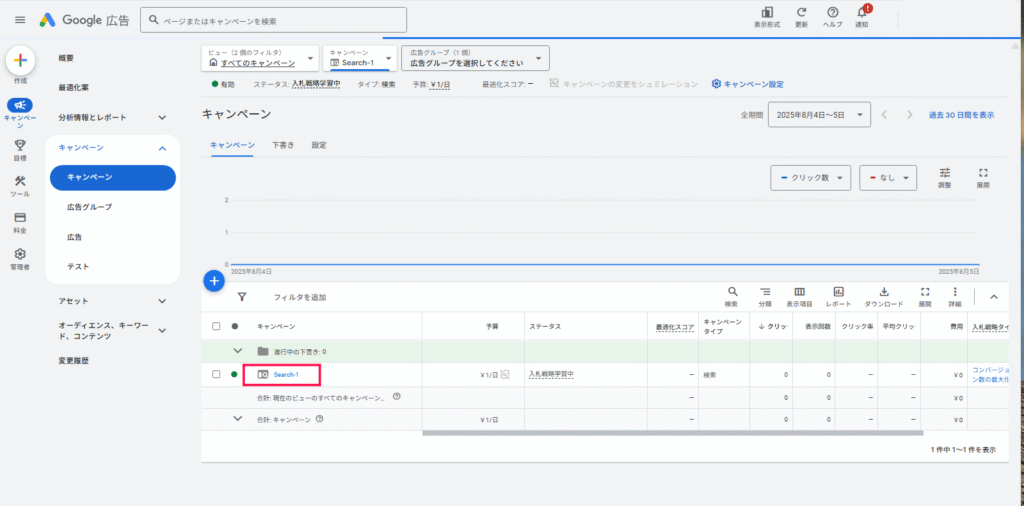Viewport: 1024px width, 506px height.
Task: Open the ヘルプ question mark icon
Action: coord(832,12)
